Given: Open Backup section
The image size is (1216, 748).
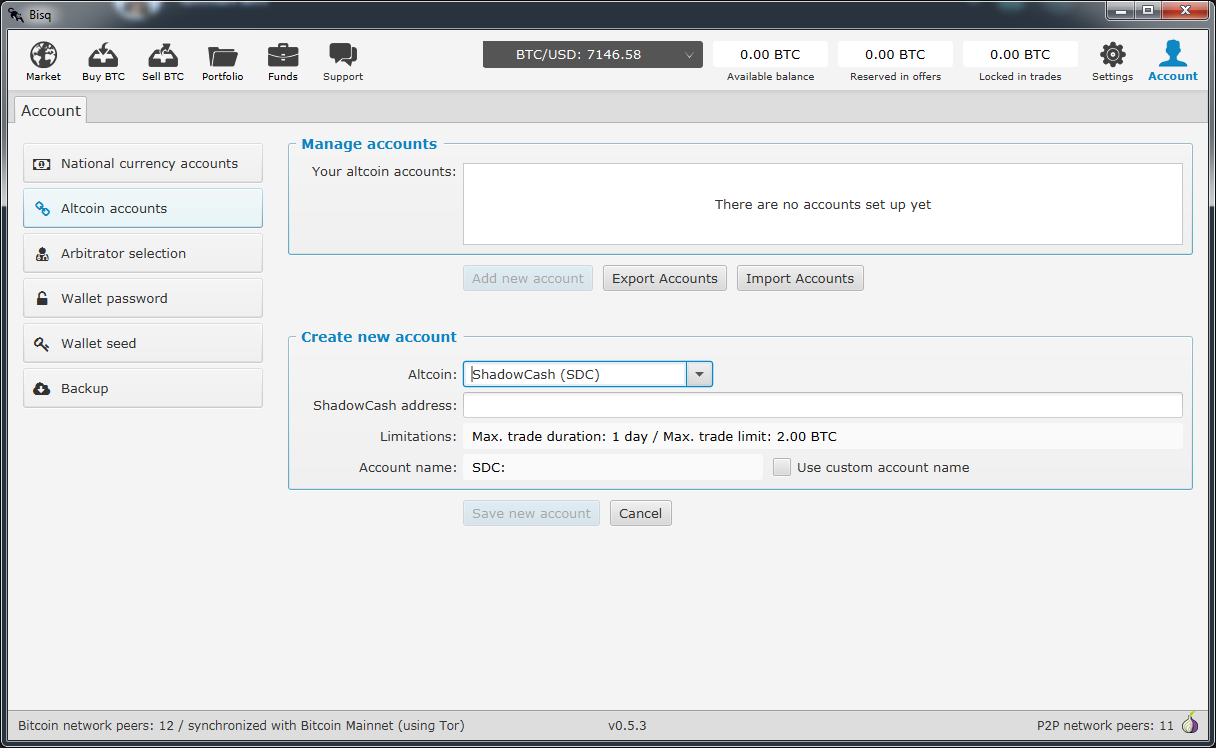Looking at the screenshot, I should [143, 388].
